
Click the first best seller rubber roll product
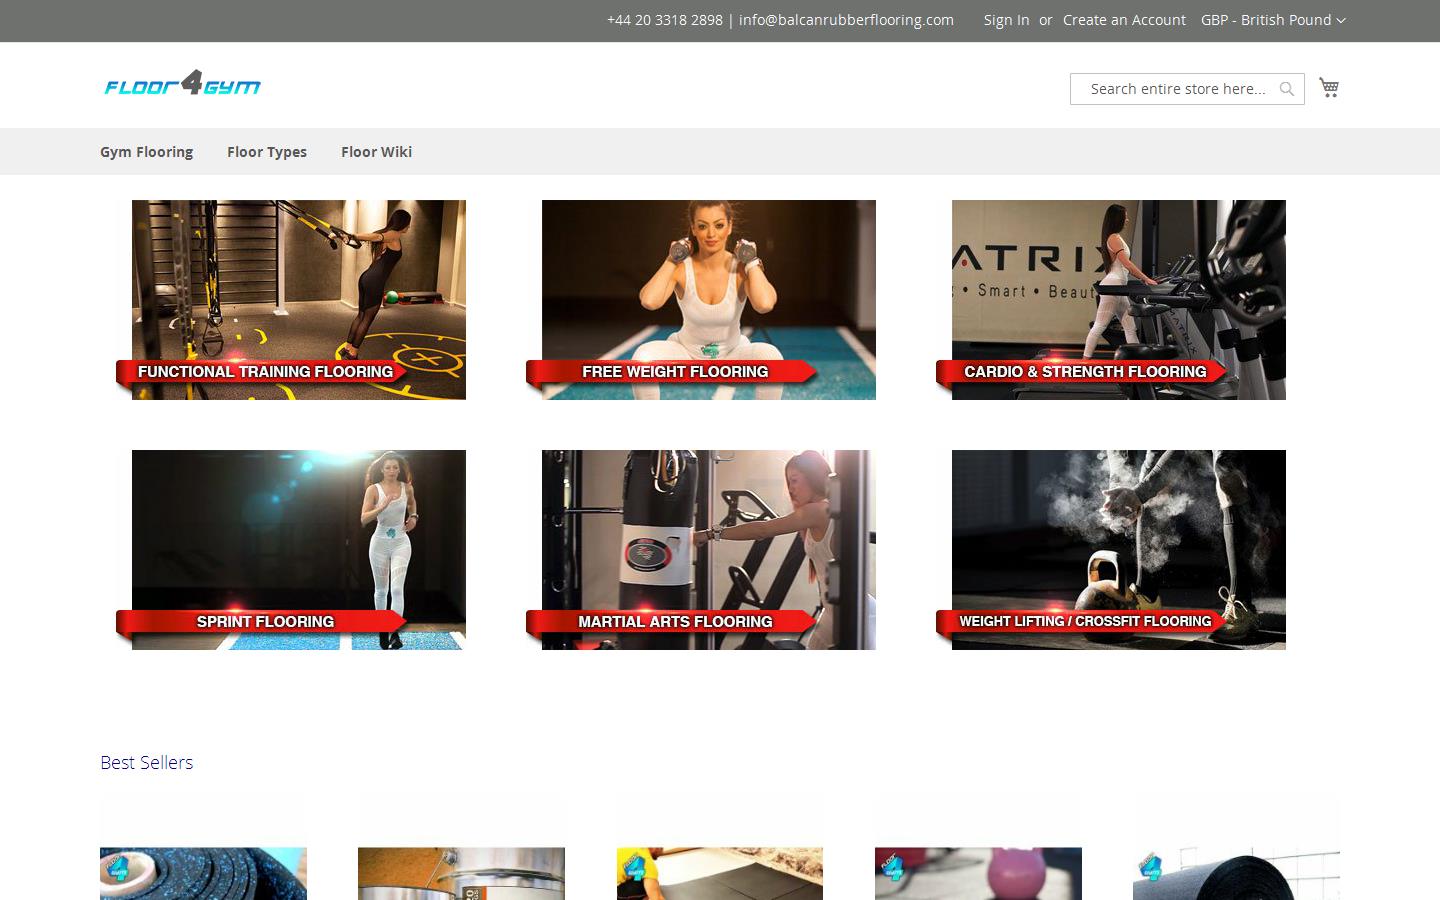point(203,873)
